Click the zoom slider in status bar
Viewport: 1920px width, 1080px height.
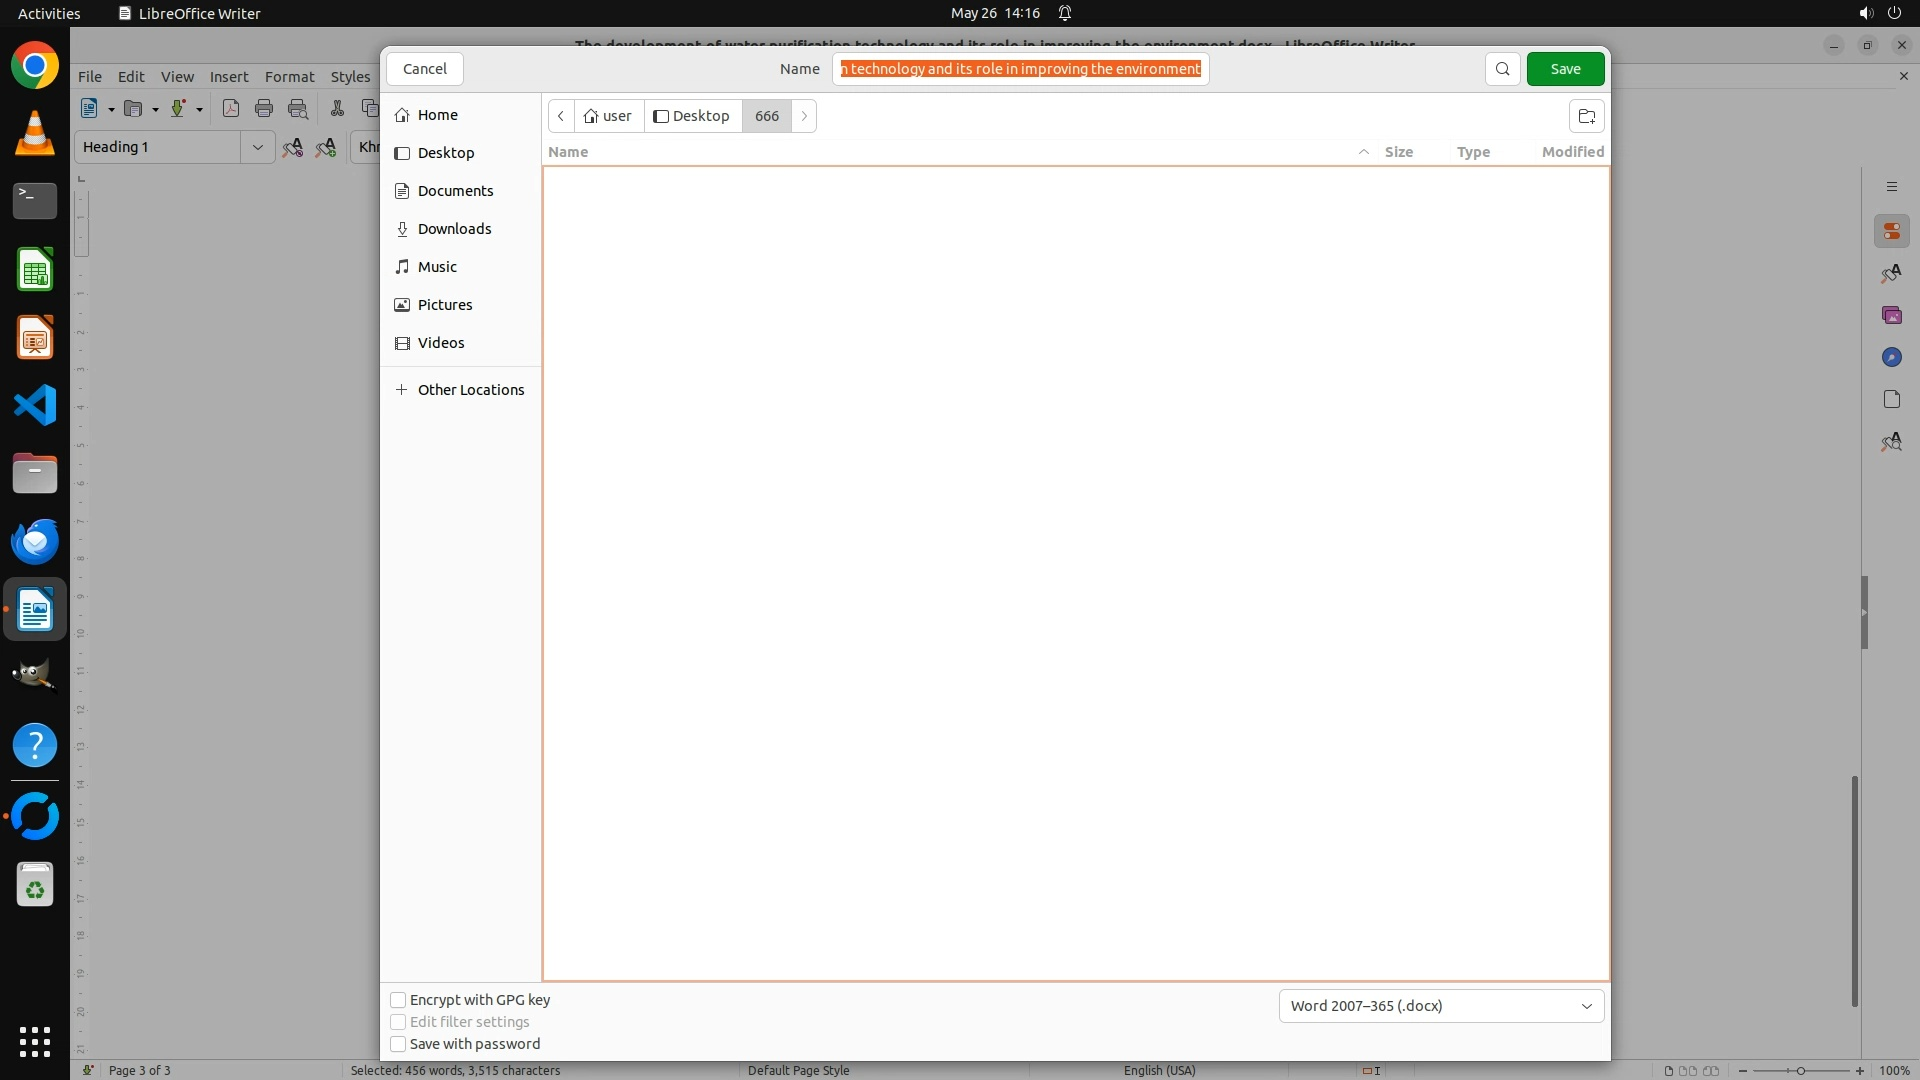point(1800,1070)
